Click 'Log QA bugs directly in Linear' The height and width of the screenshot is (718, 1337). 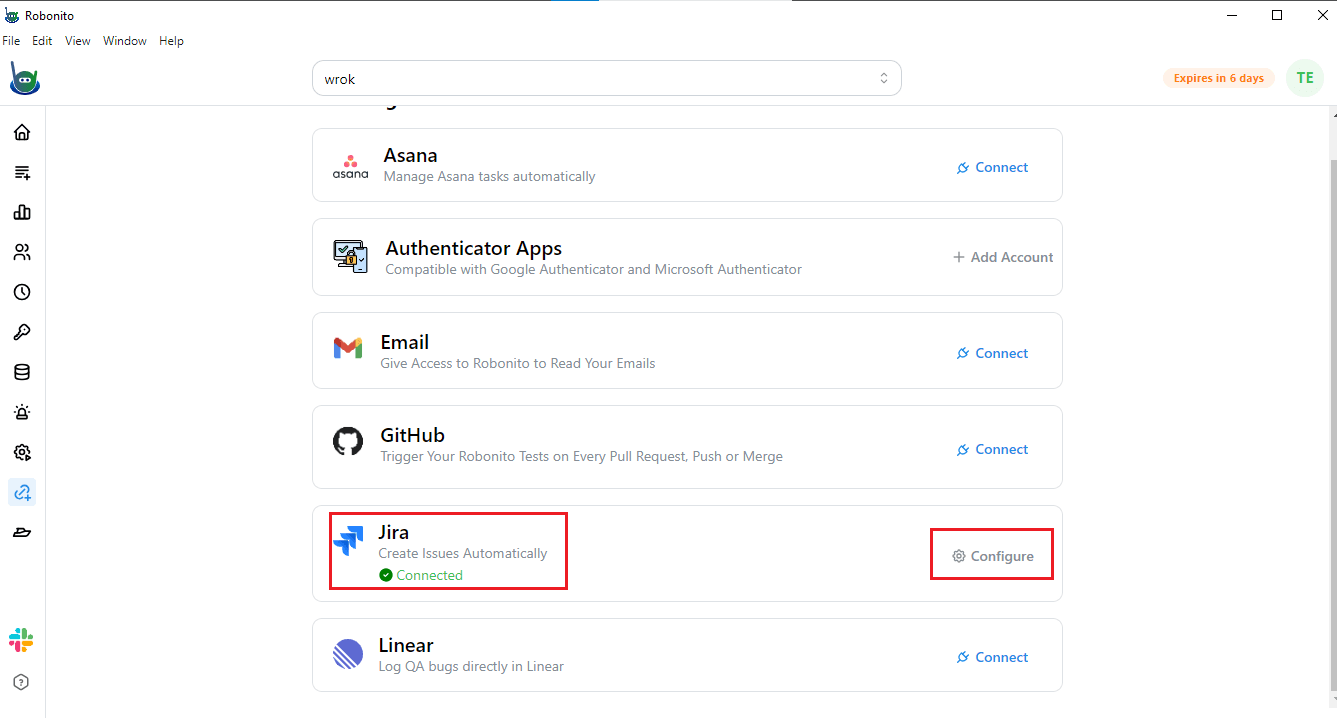click(x=471, y=666)
